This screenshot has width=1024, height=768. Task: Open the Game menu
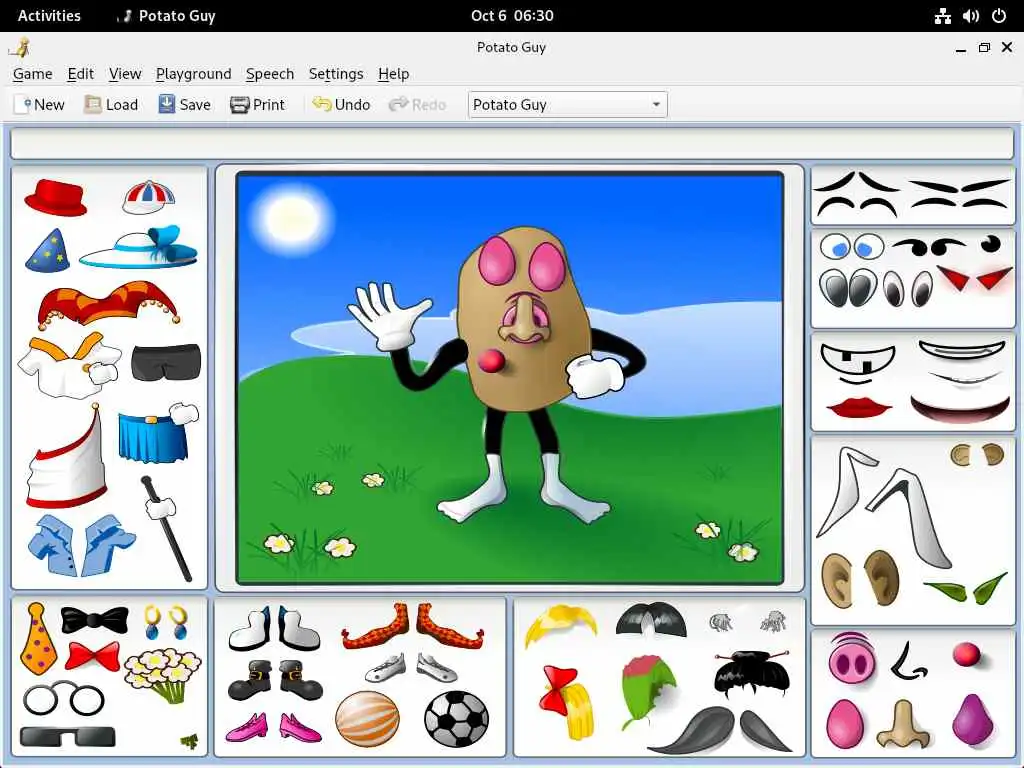click(33, 74)
